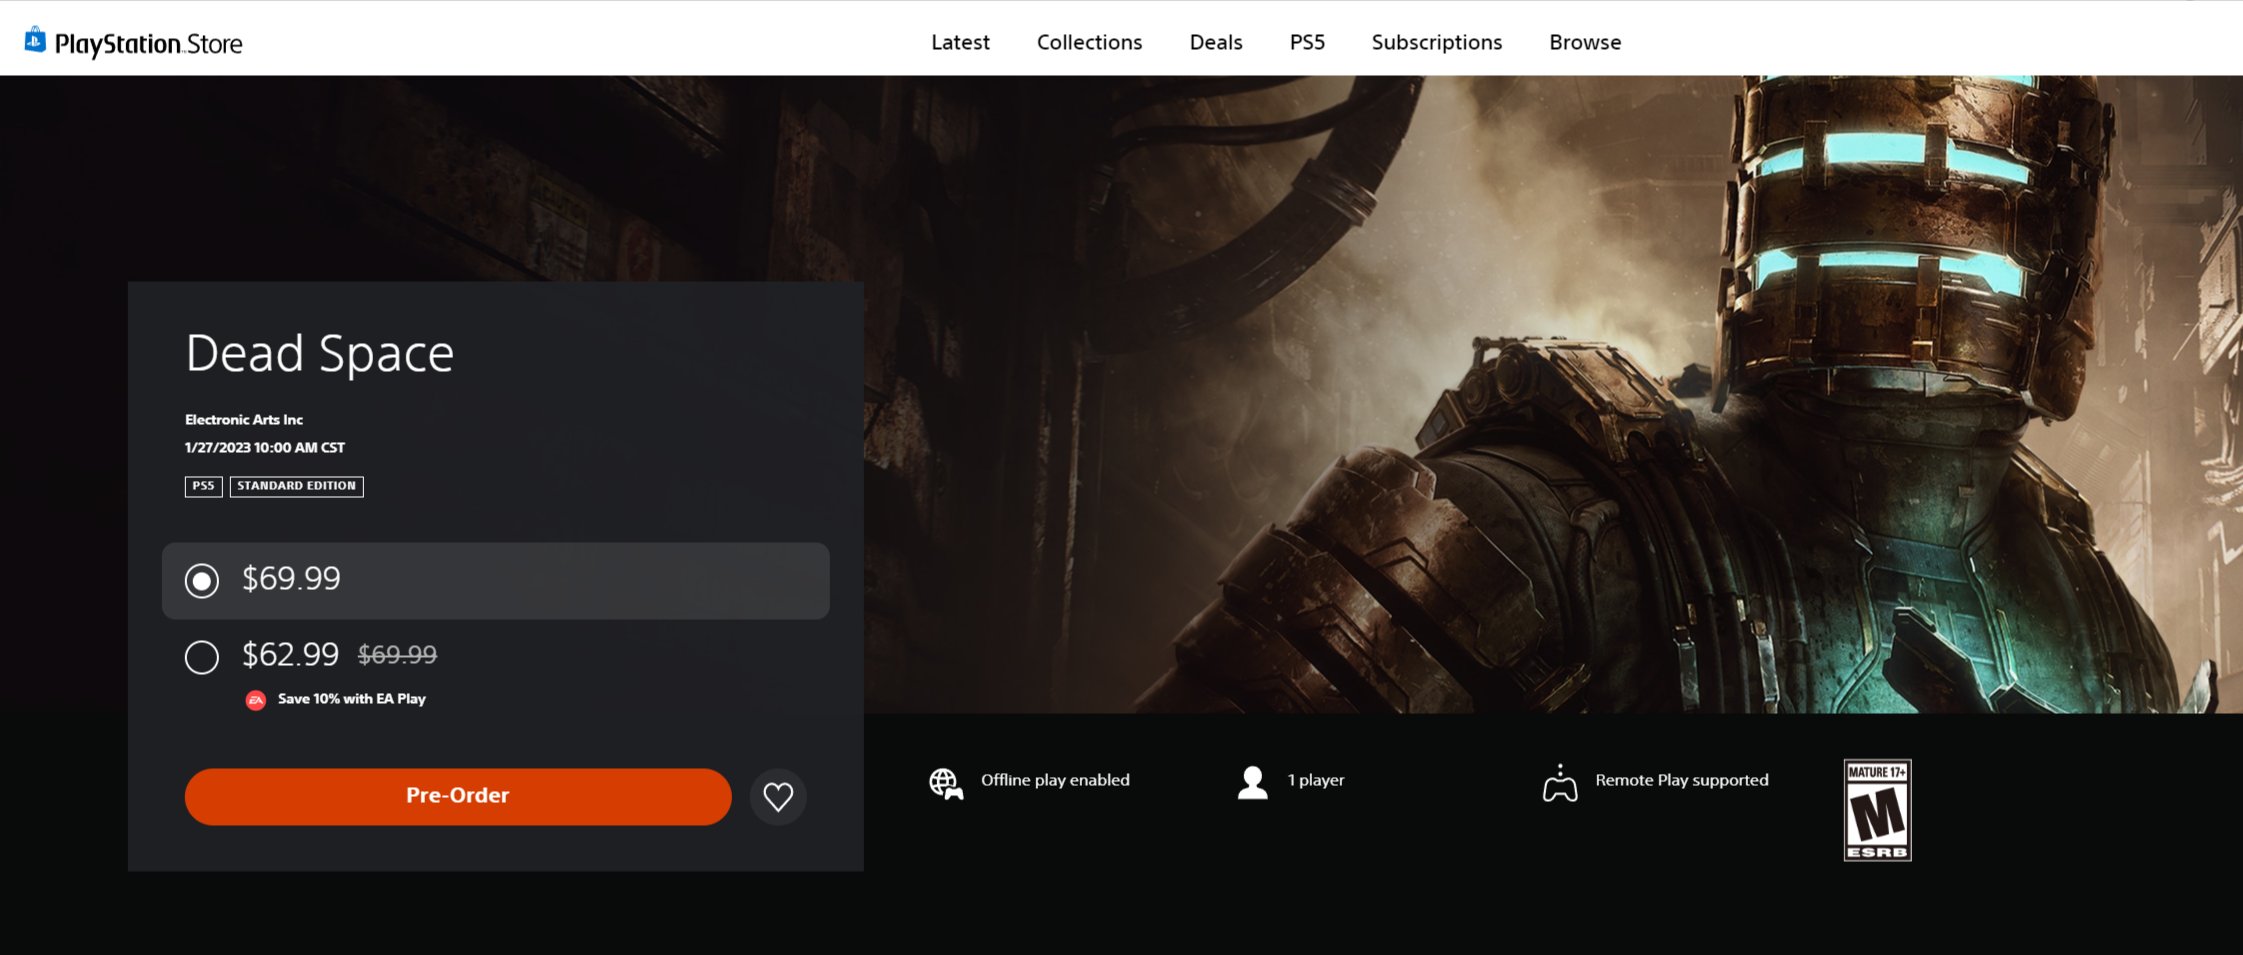Click the orange Pre-Order button
2243x955 pixels.
(458, 796)
